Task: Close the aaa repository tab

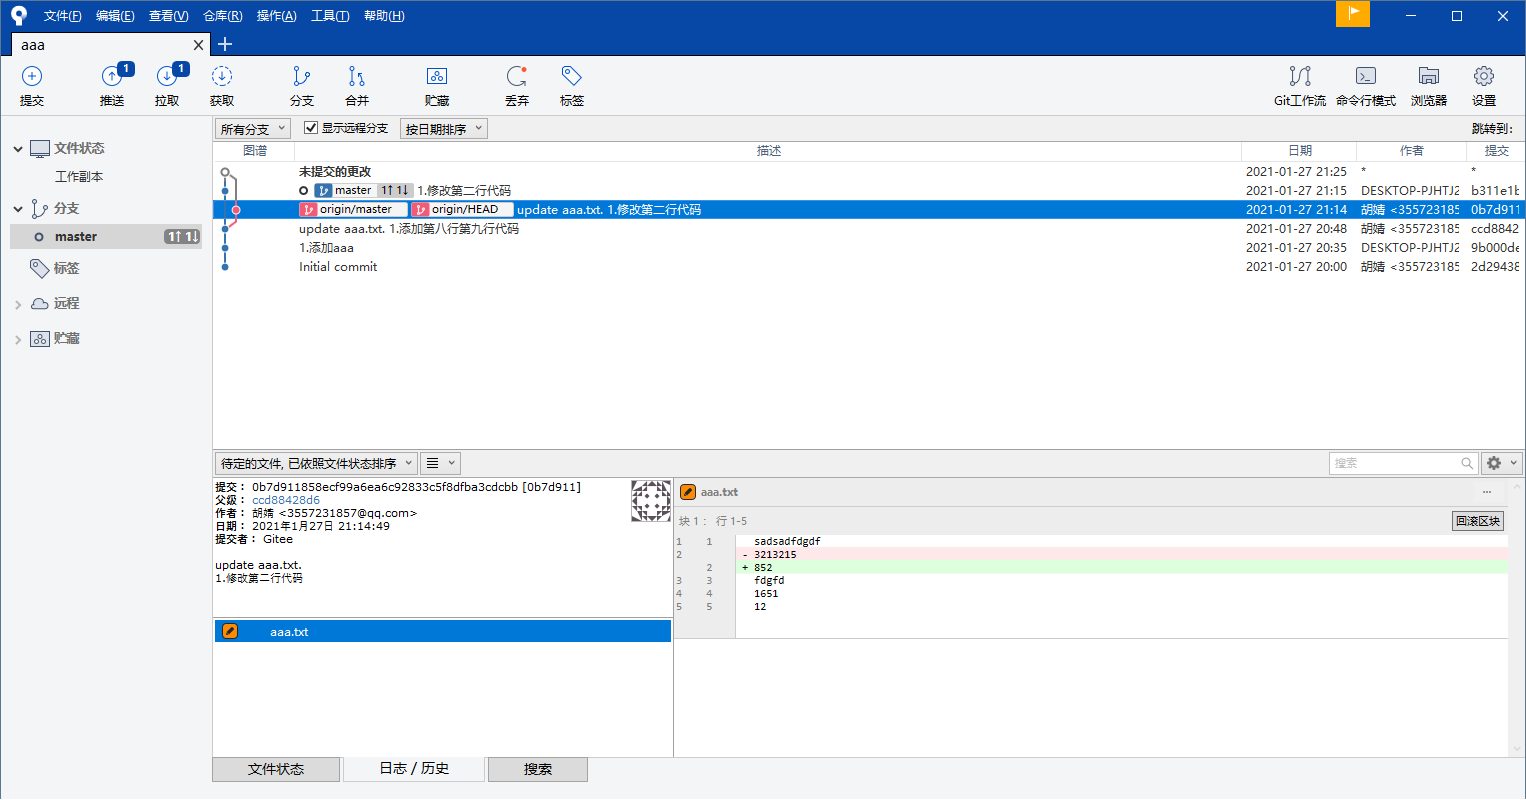Action: point(198,45)
